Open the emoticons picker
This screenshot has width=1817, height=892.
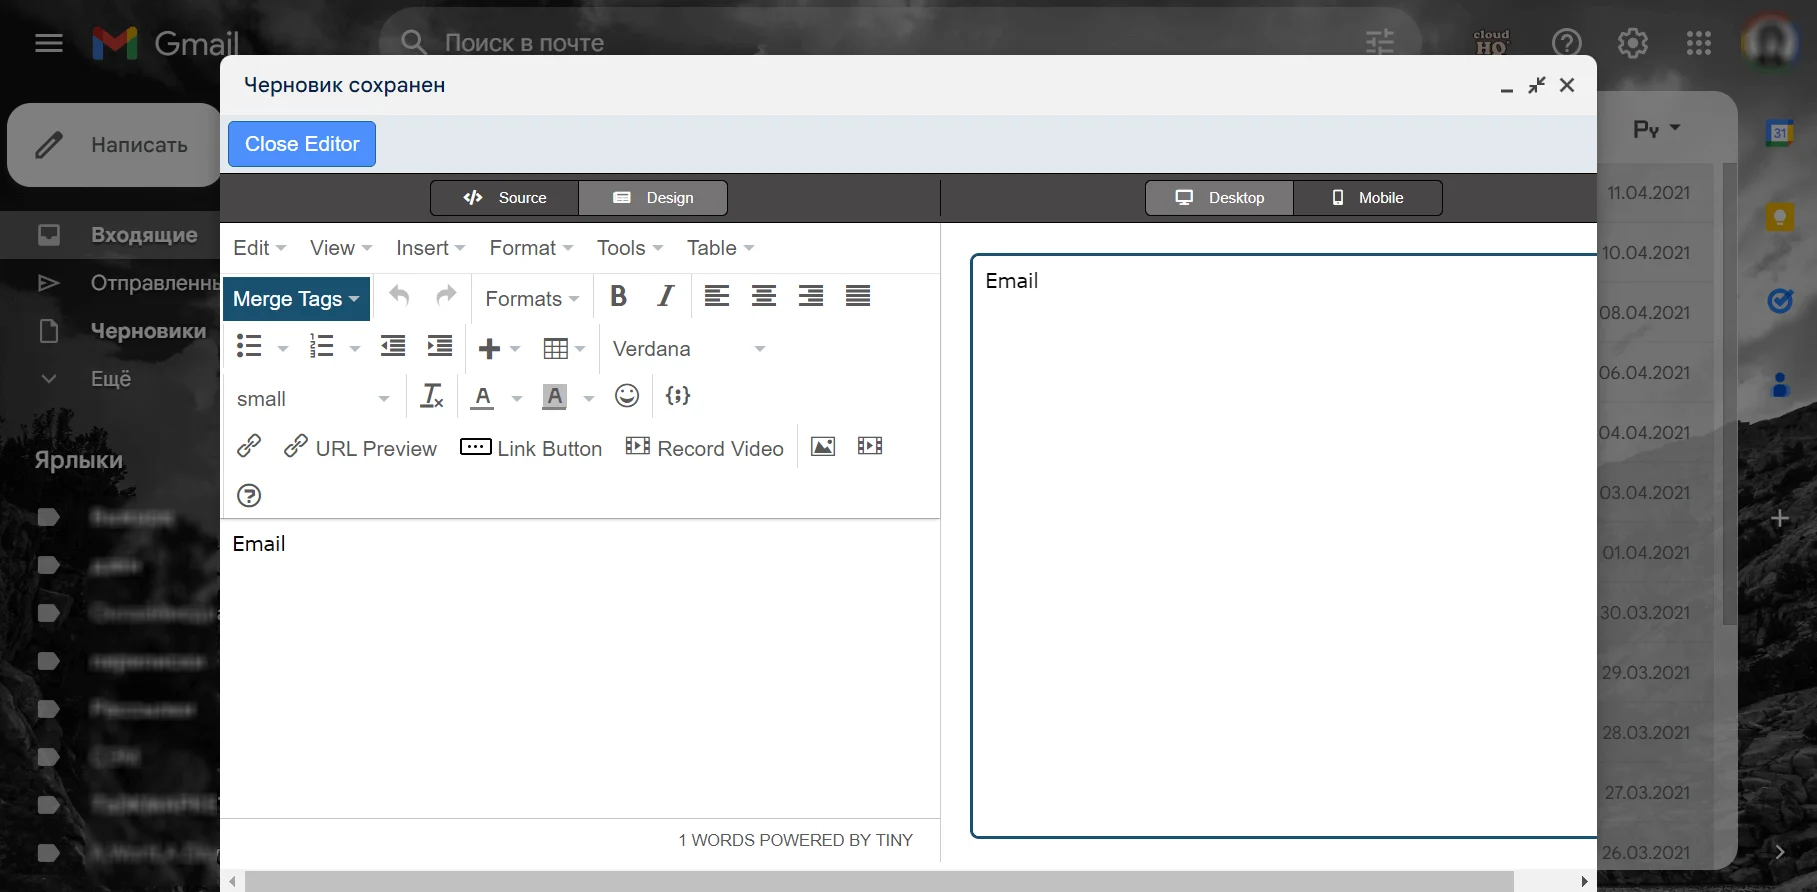point(627,397)
